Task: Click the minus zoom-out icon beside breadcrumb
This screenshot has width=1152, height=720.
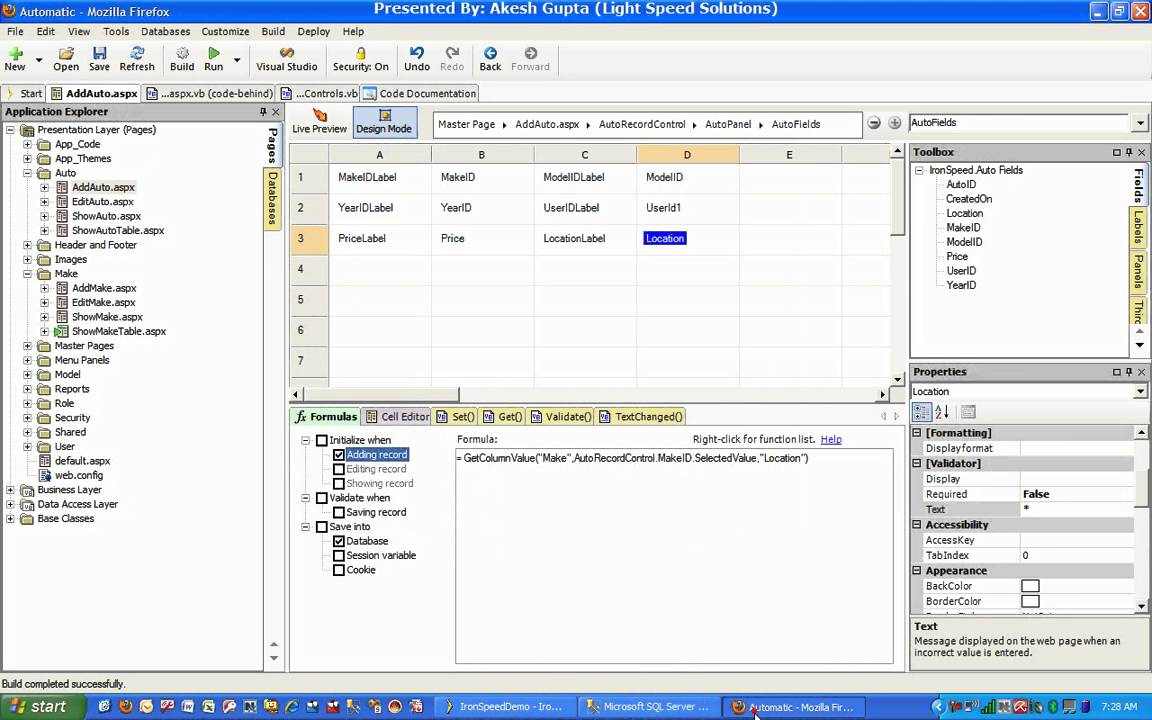Action: (x=874, y=123)
